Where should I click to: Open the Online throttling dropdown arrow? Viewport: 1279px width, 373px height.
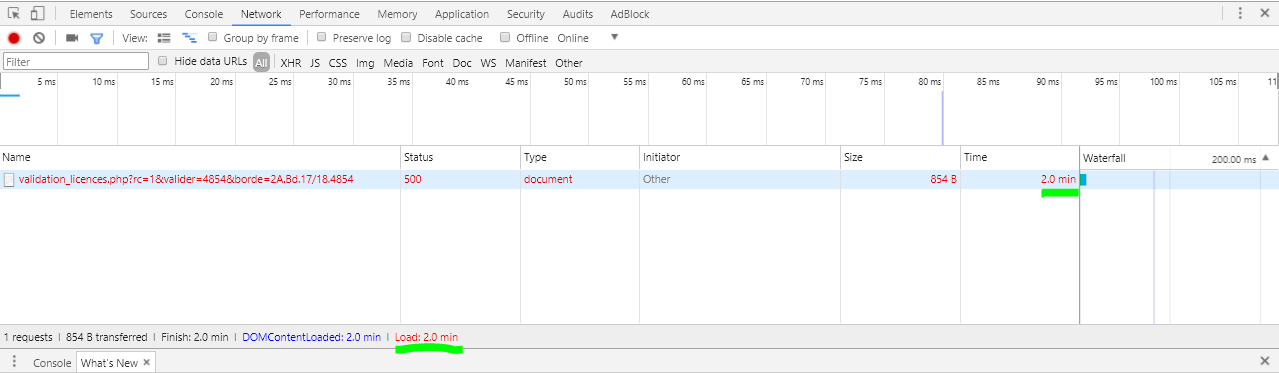pos(614,37)
